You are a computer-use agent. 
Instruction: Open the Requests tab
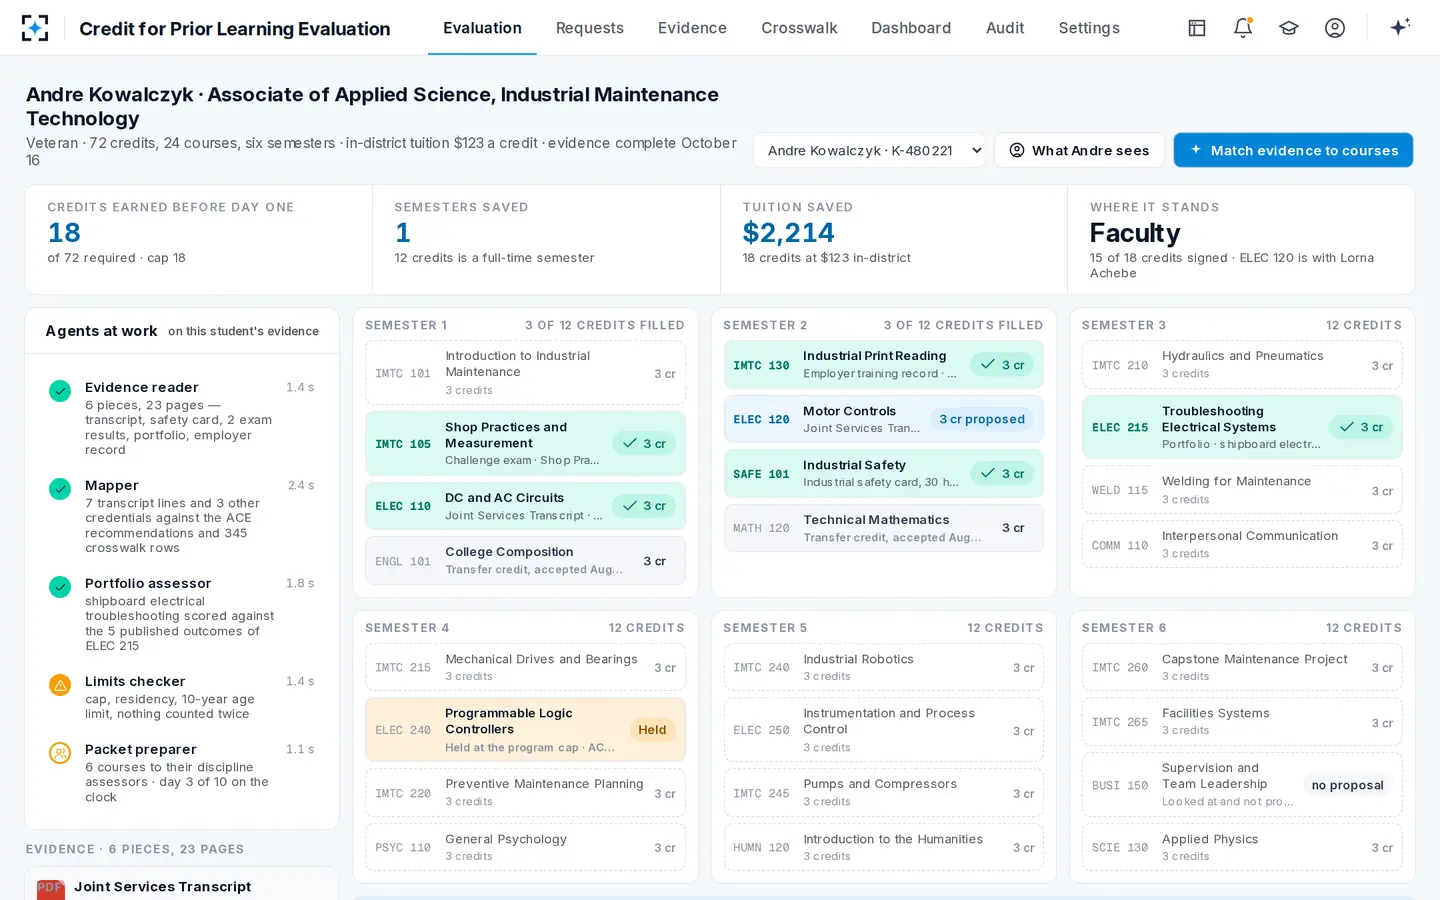(x=590, y=28)
